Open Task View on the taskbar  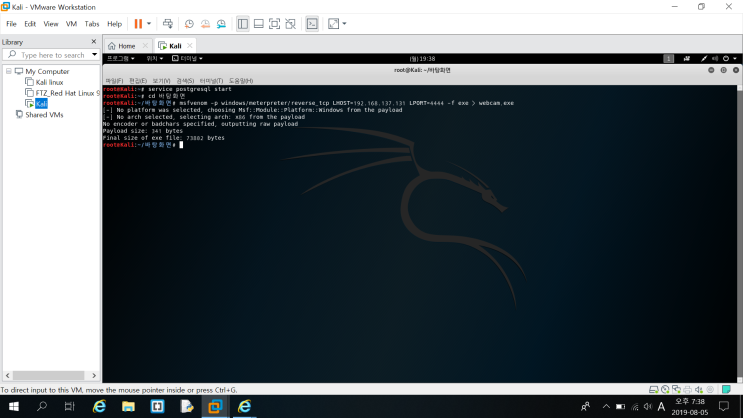tap(70, 407)
